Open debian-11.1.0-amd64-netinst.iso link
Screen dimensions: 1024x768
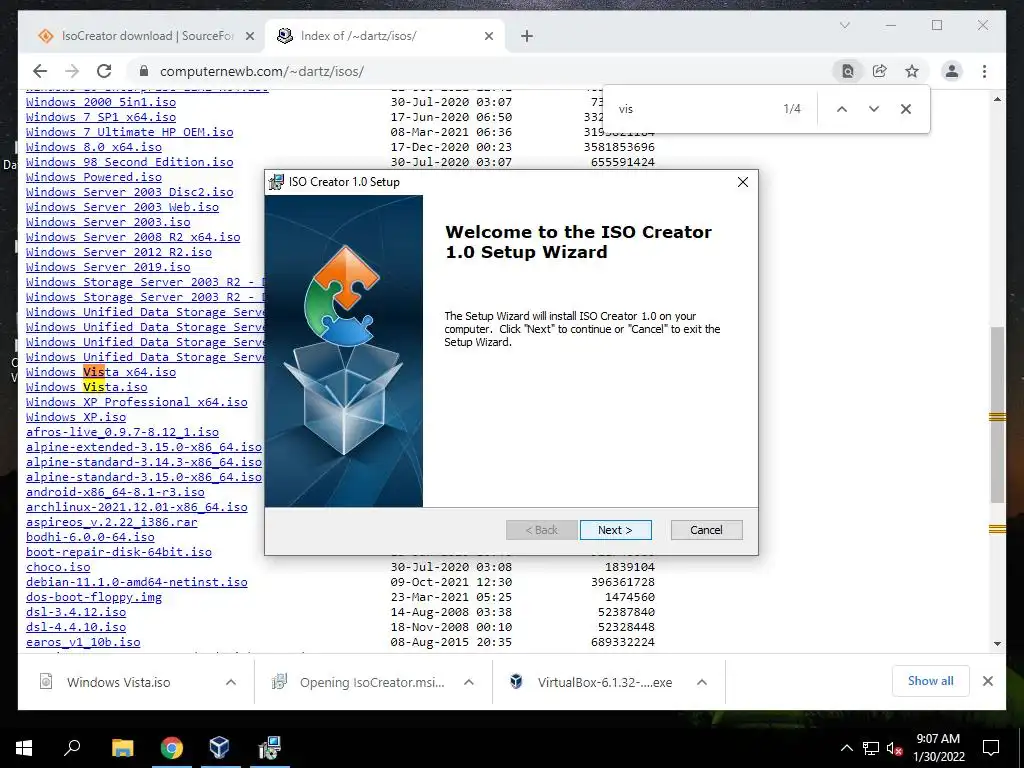tap(136, 582)
